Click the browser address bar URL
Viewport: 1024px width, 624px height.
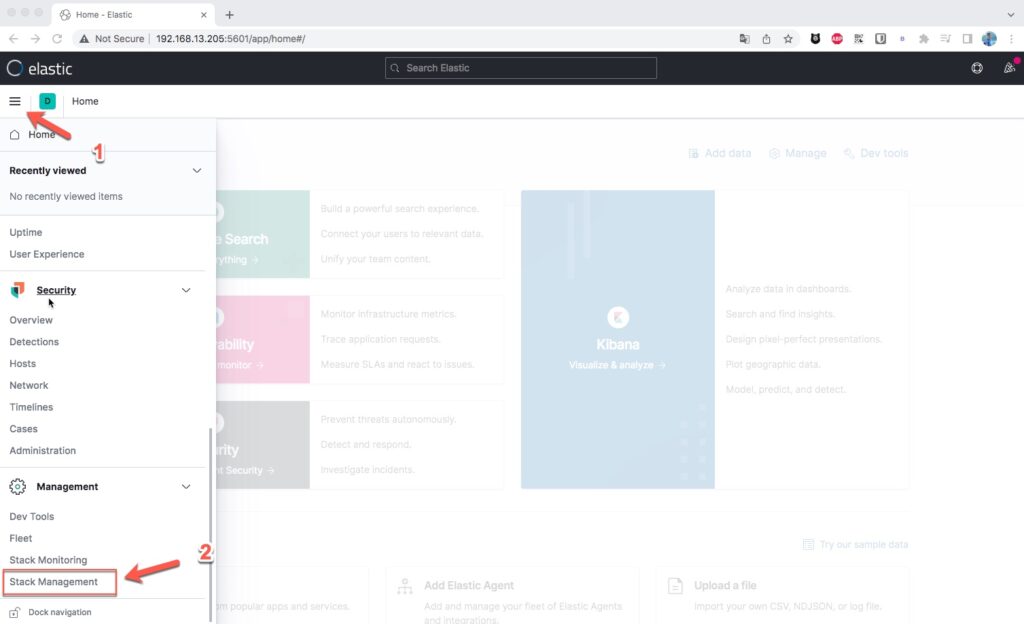coord(230,39)
